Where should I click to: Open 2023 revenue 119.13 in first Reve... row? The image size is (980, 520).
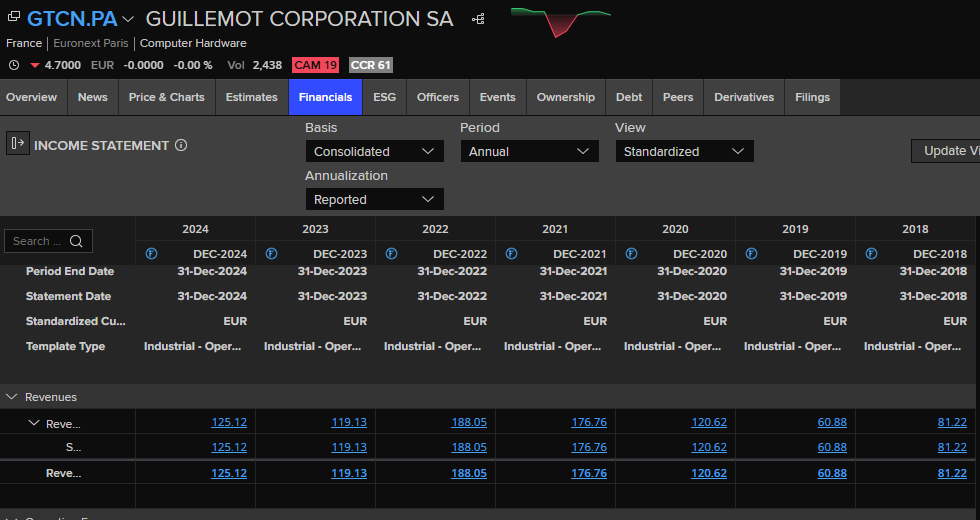click(349, 422)
